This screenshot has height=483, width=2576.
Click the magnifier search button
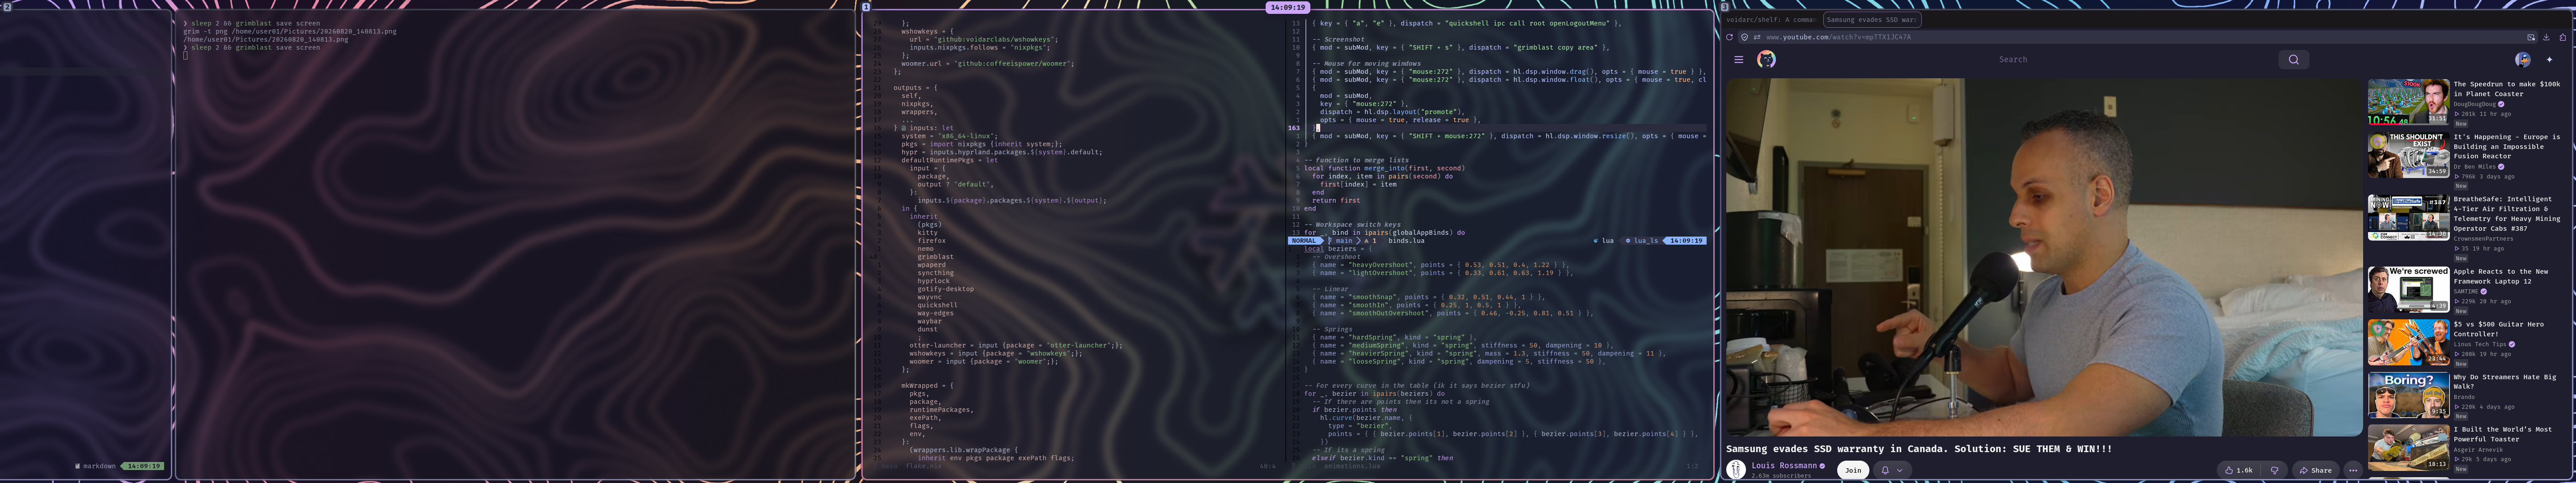2294,59
